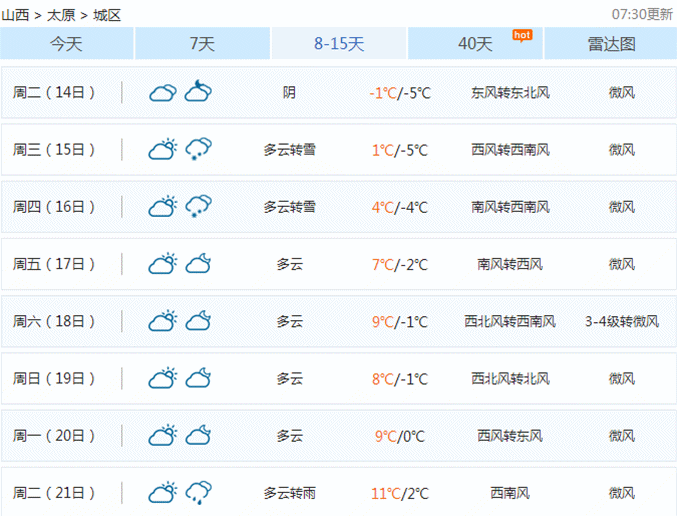Click the wind direction 西北风转北风
Image resolution: width=677 pixels, height=516 pixels.
510,379
